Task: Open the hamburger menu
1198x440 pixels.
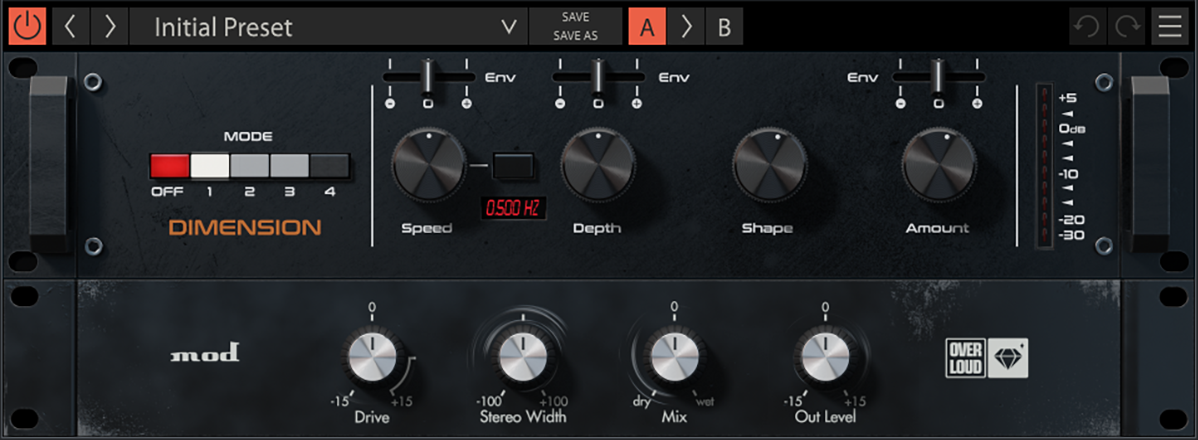Action: (1169, 27)
